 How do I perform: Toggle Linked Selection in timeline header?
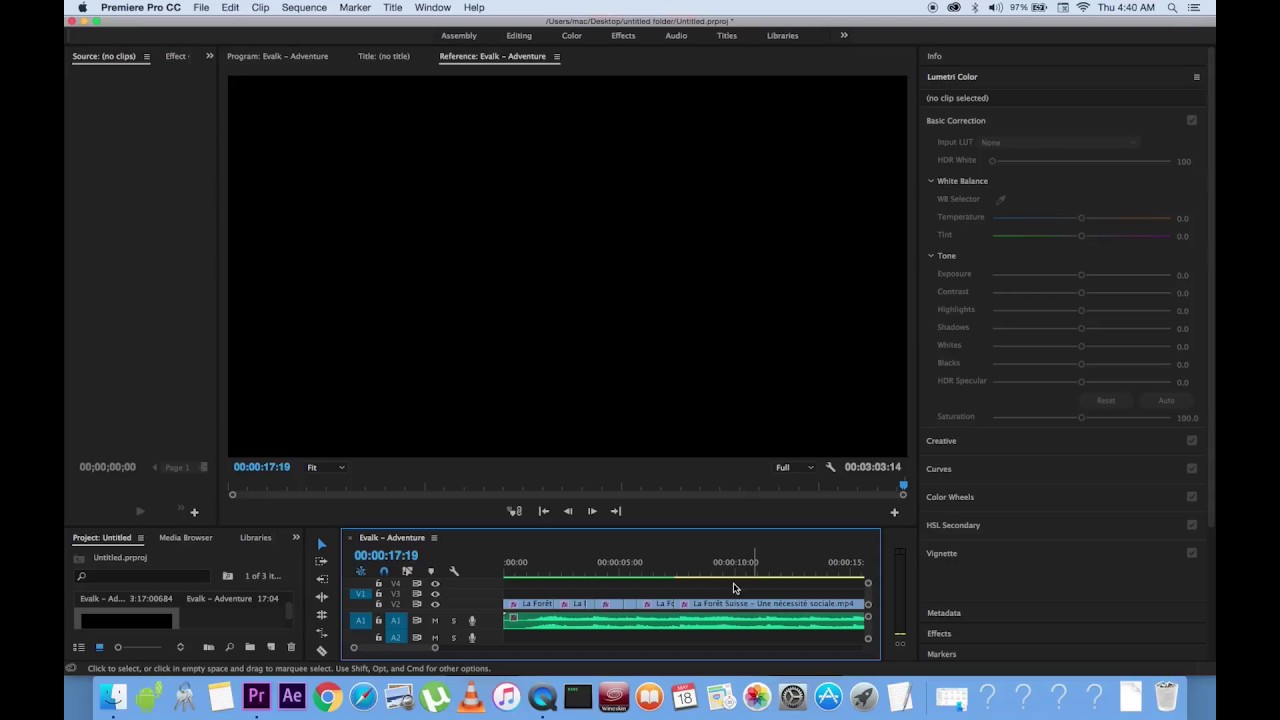tap(407, 571)
